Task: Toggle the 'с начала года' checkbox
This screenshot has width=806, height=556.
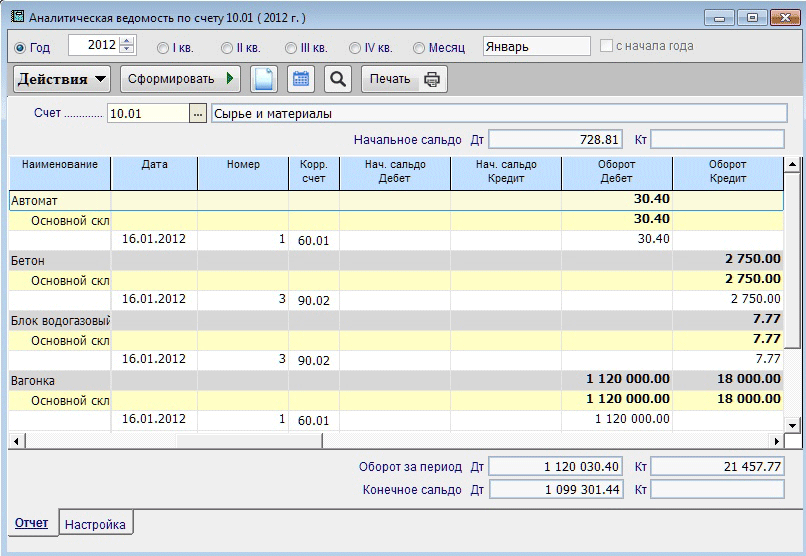Action: tap(606, 46)
